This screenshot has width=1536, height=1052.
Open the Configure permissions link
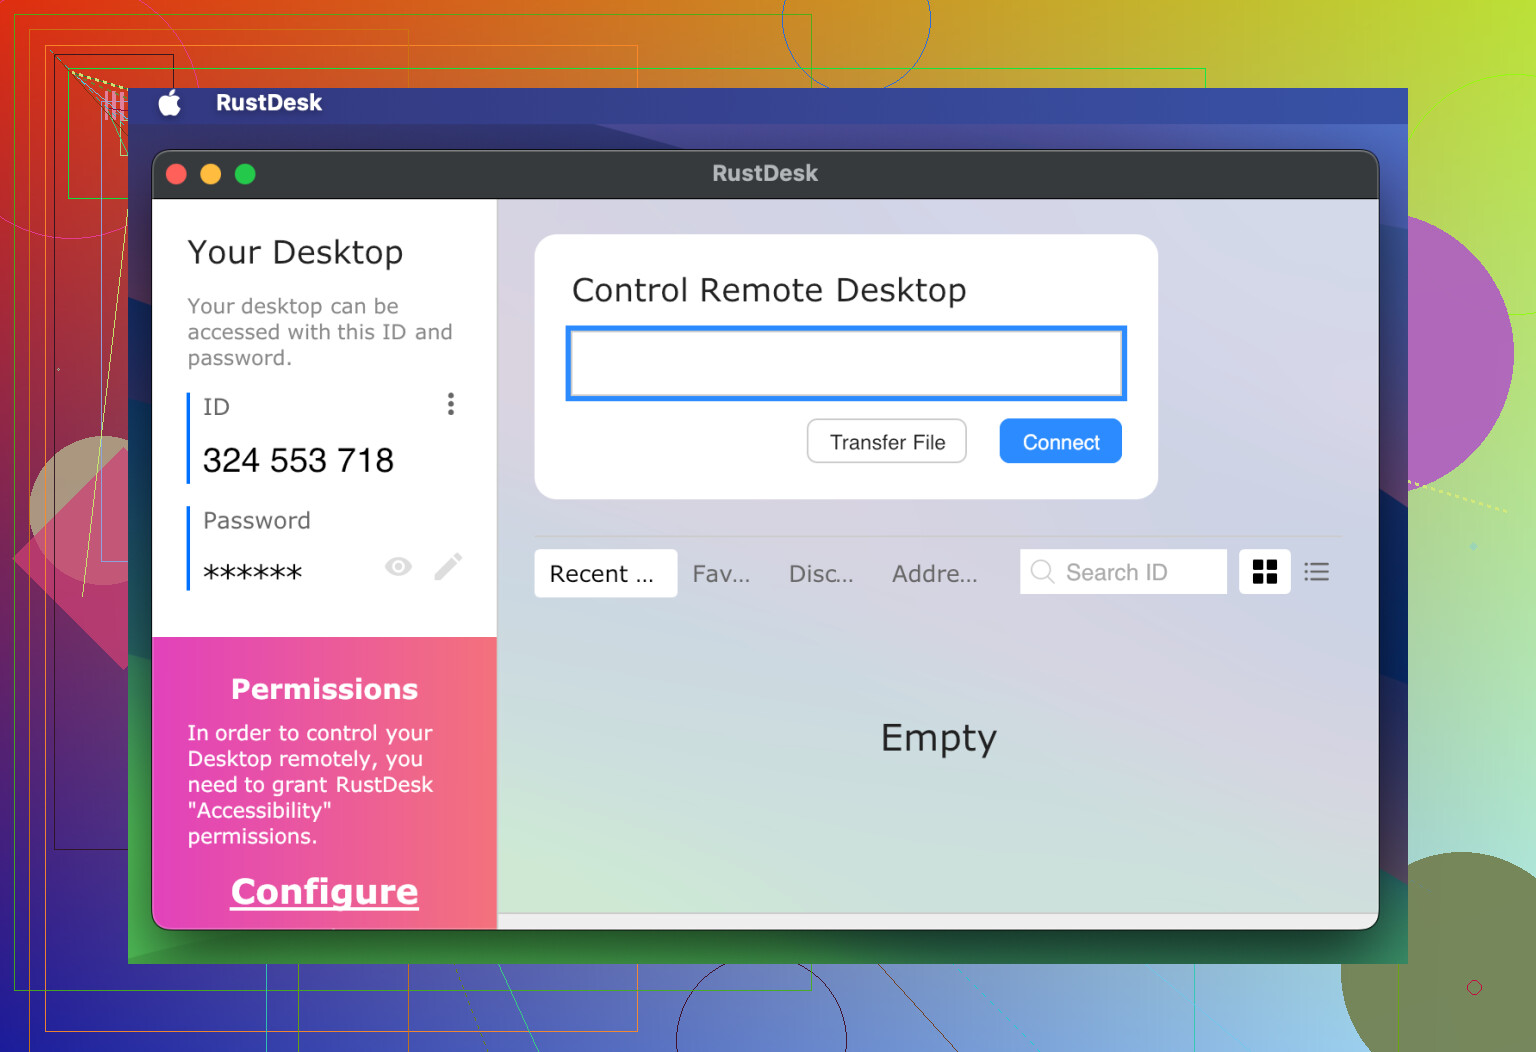click(x=324, y=891)
